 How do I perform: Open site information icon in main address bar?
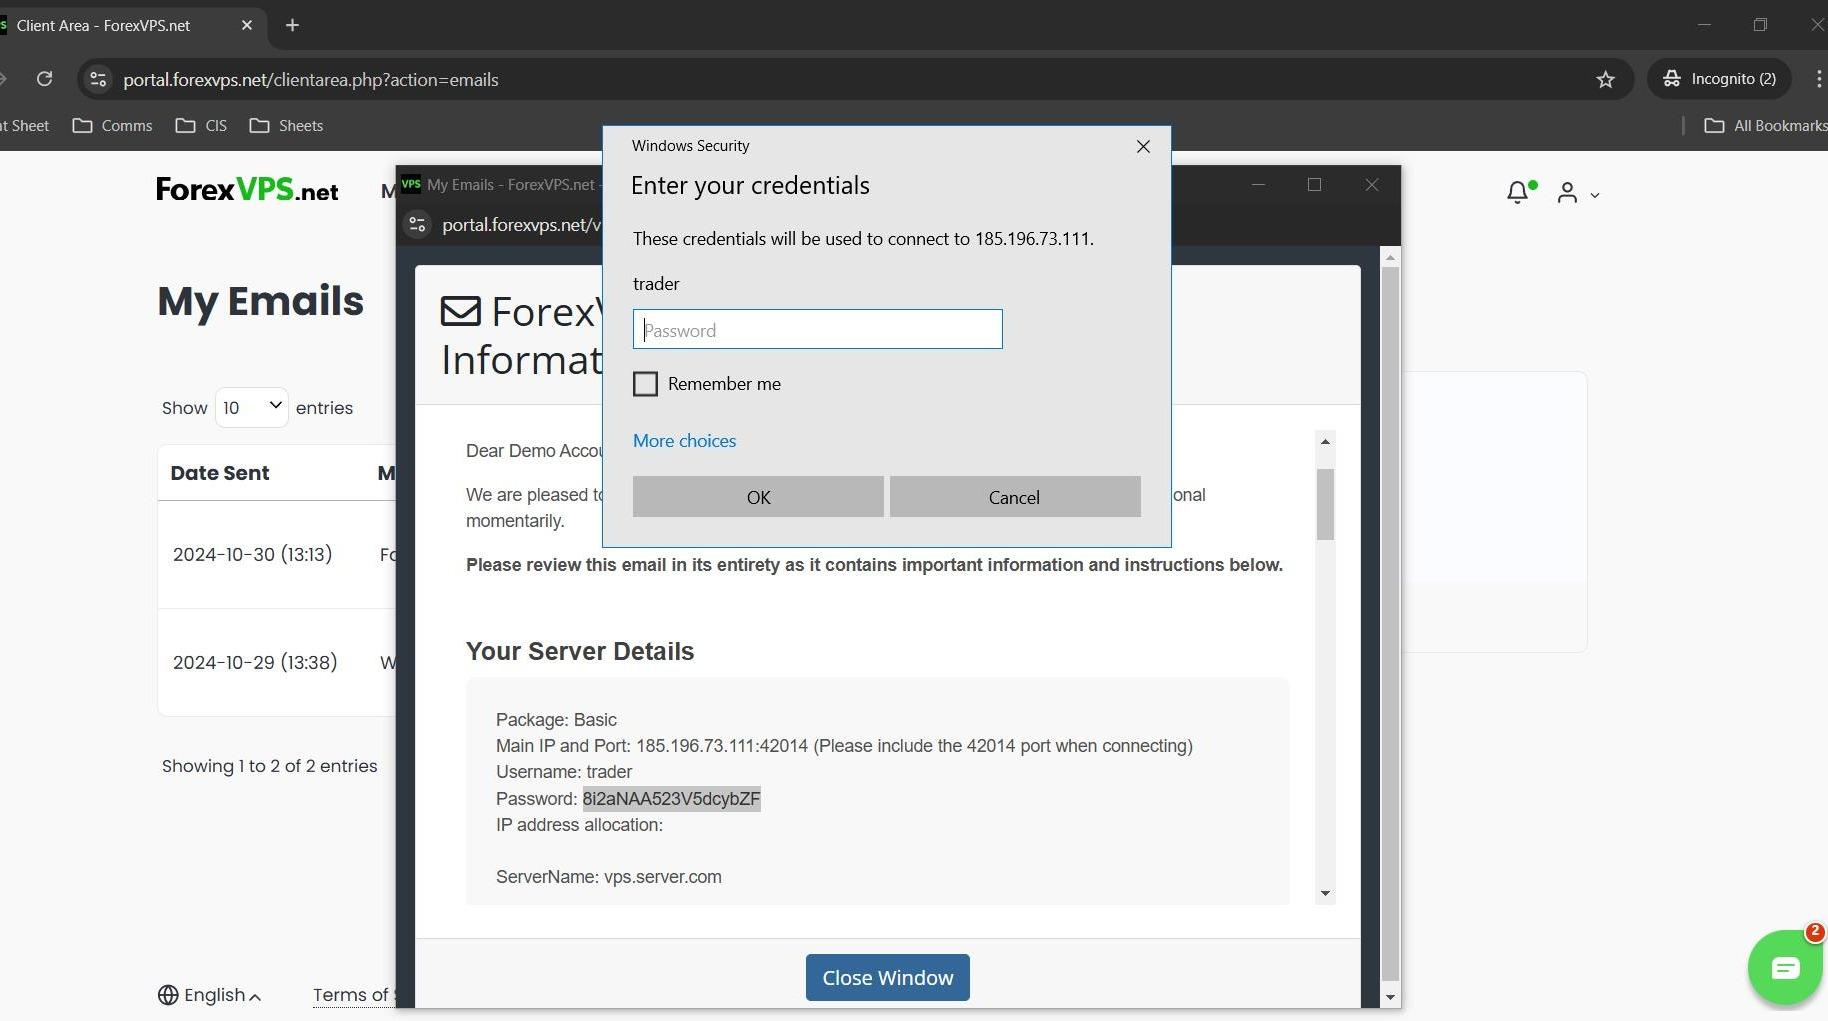[x=98, y=79]
